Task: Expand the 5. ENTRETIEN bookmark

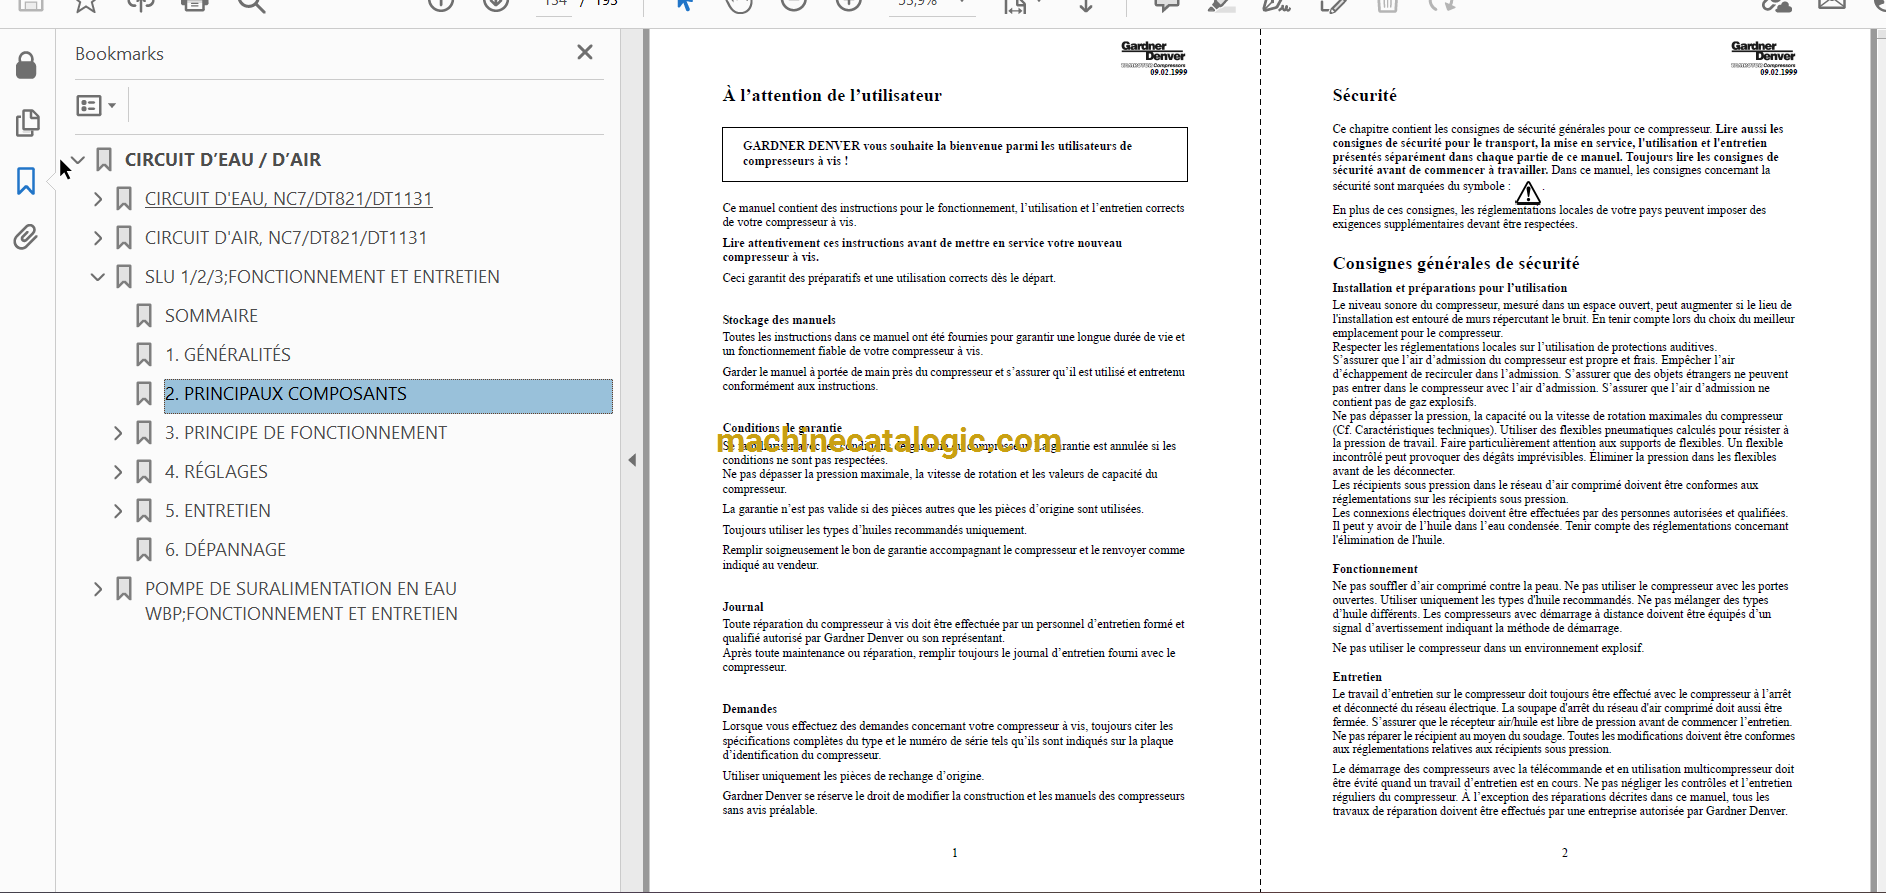Action: tap(118, 511)
